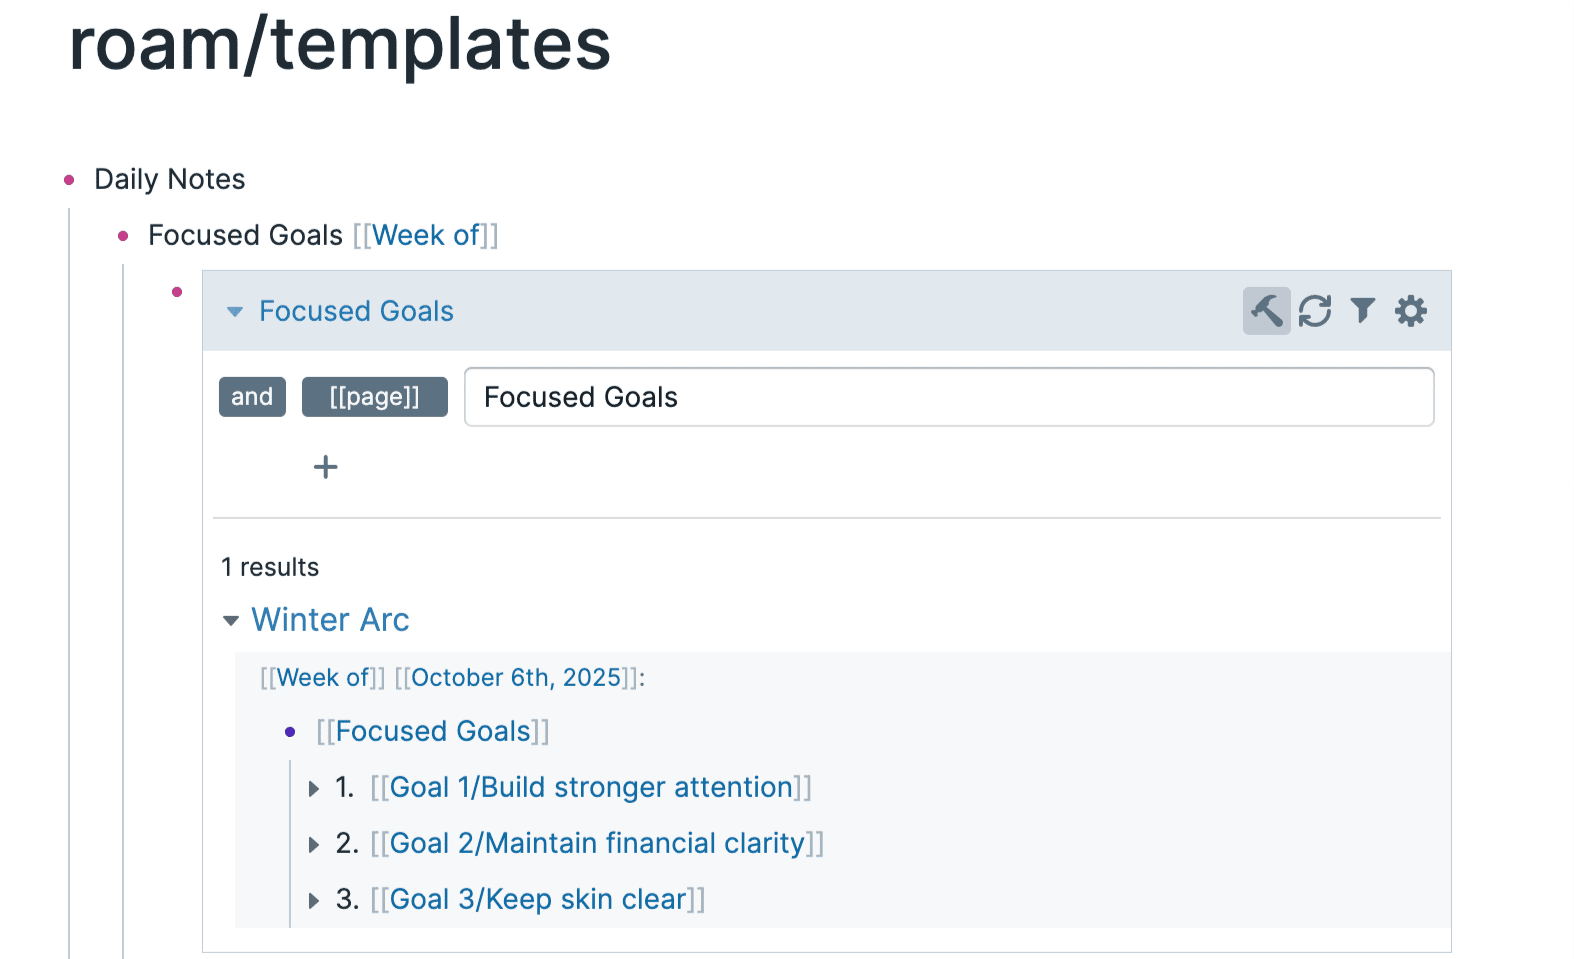The width and height of the screenshot is (1574, 959).
Task: Refresh the Focused Goals query results
Action: point(1314,311)
